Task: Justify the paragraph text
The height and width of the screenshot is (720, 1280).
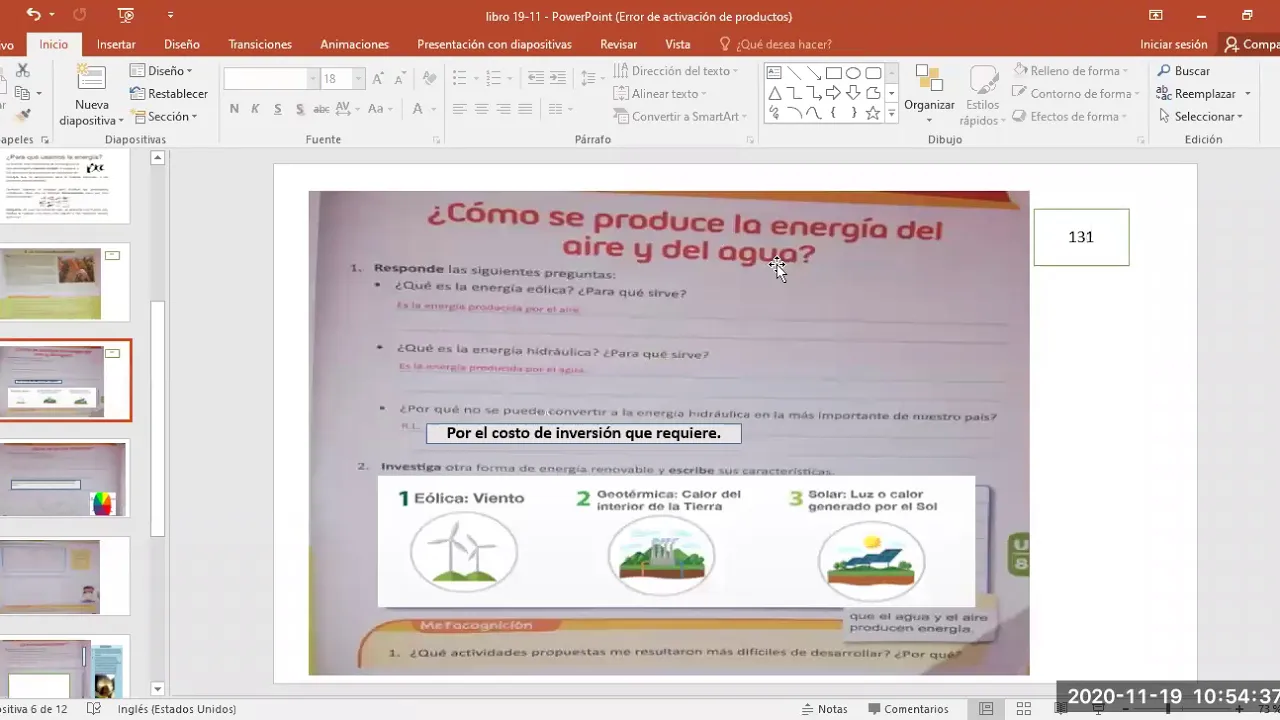Action: [x=525, y=109]
